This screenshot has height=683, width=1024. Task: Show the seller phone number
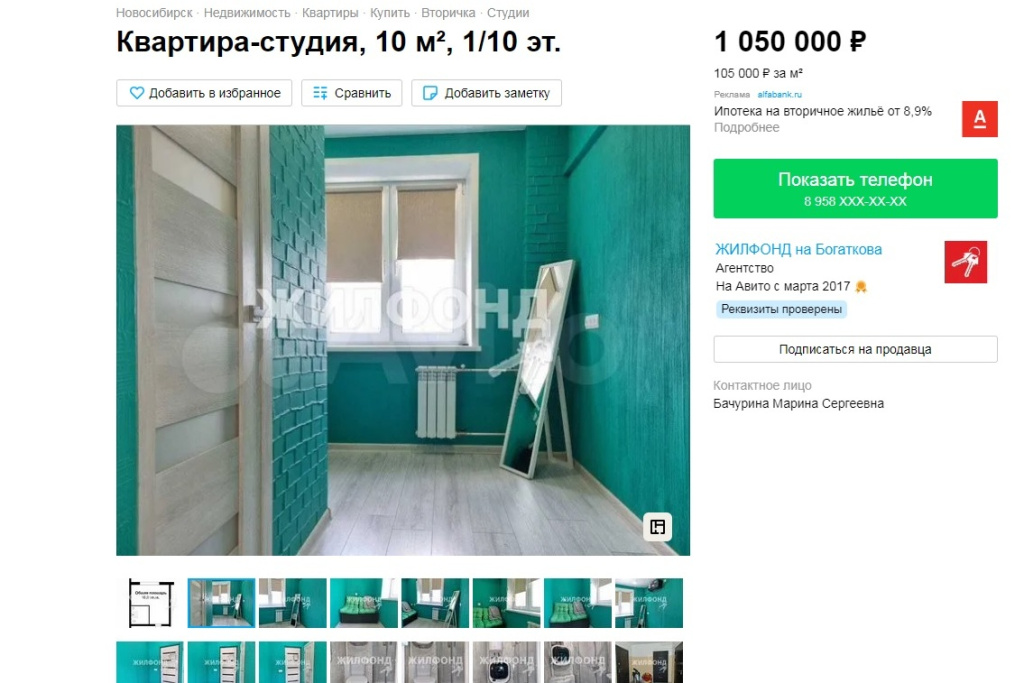[x=855, y=188]
